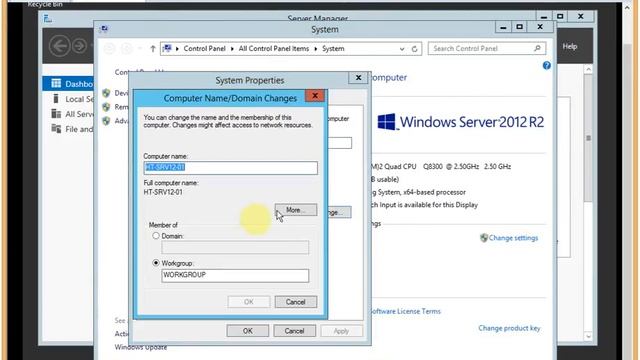The height and width of the screenshot is (360, 640).
Task: Open the Change product key link
Action: 509,328
